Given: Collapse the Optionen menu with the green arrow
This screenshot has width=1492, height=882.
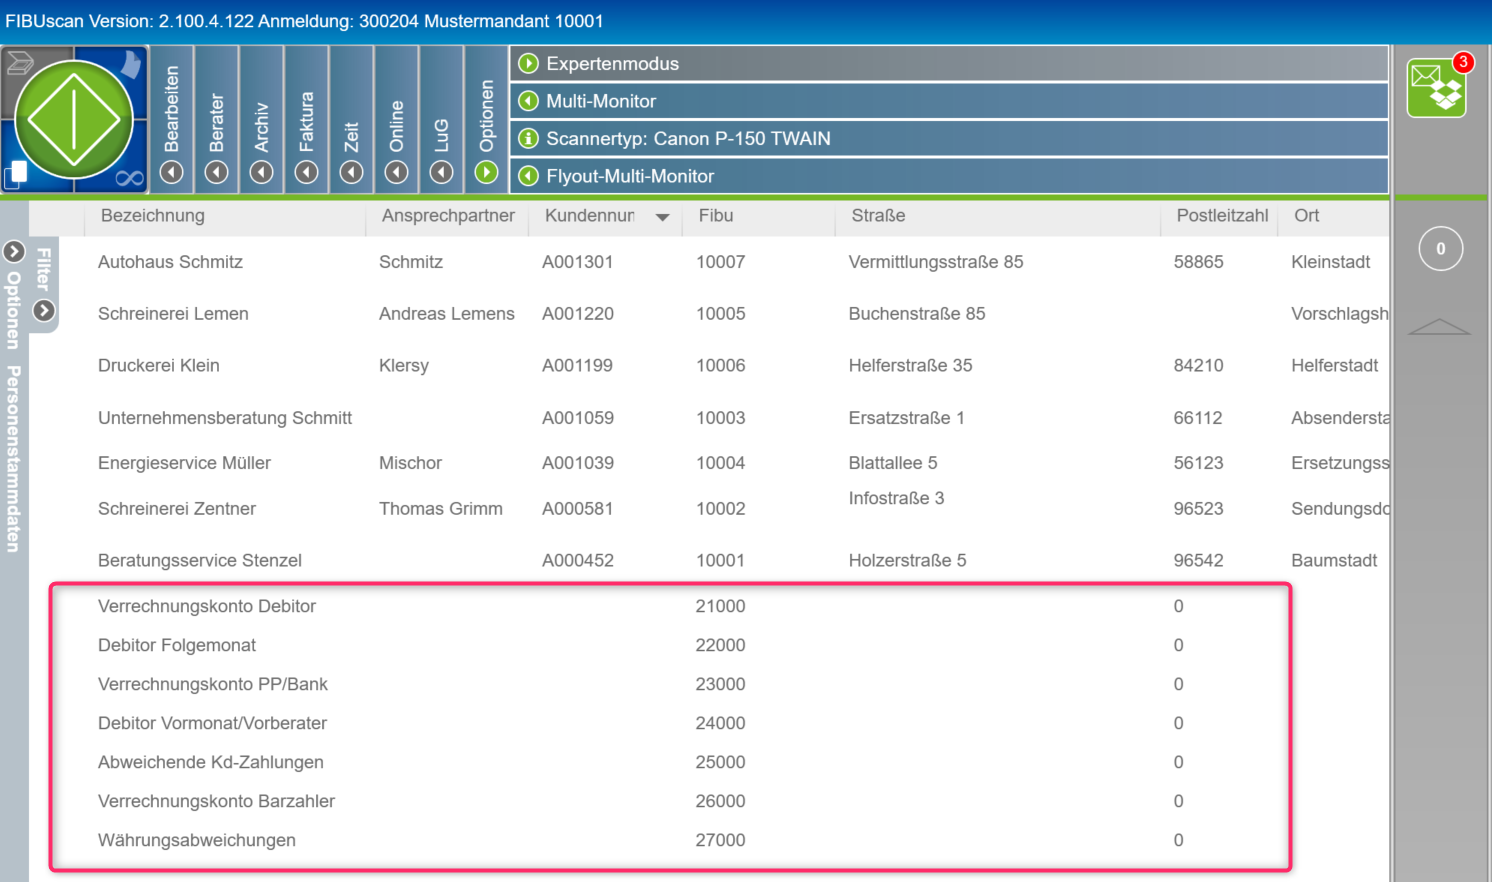Looking at the screenshot, I should 487,173.
